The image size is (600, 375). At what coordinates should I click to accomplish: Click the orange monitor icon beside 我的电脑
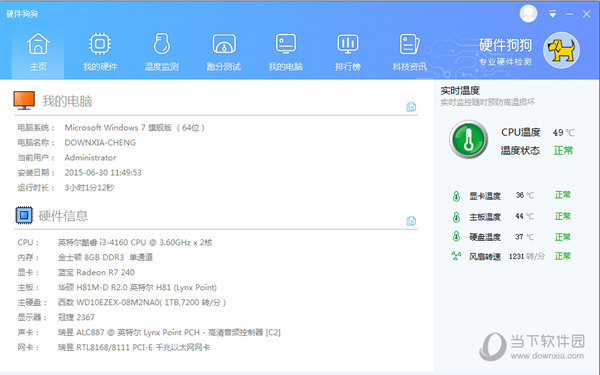coord(24,100)
